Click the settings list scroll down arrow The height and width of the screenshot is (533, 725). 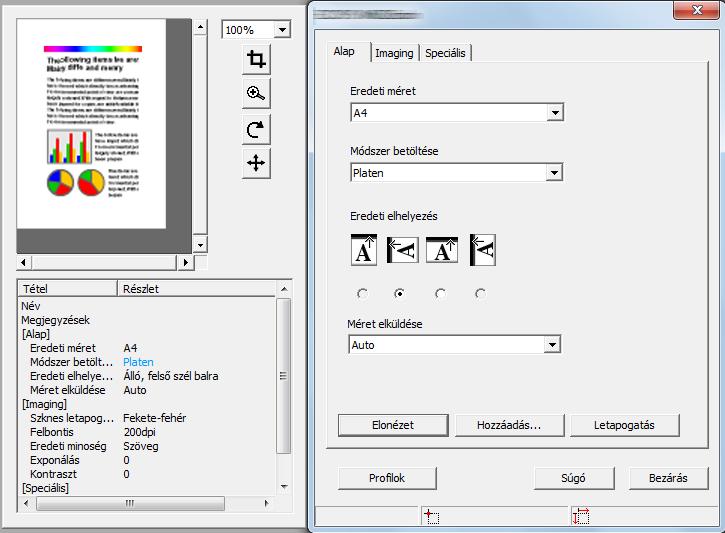coord(284,487)
